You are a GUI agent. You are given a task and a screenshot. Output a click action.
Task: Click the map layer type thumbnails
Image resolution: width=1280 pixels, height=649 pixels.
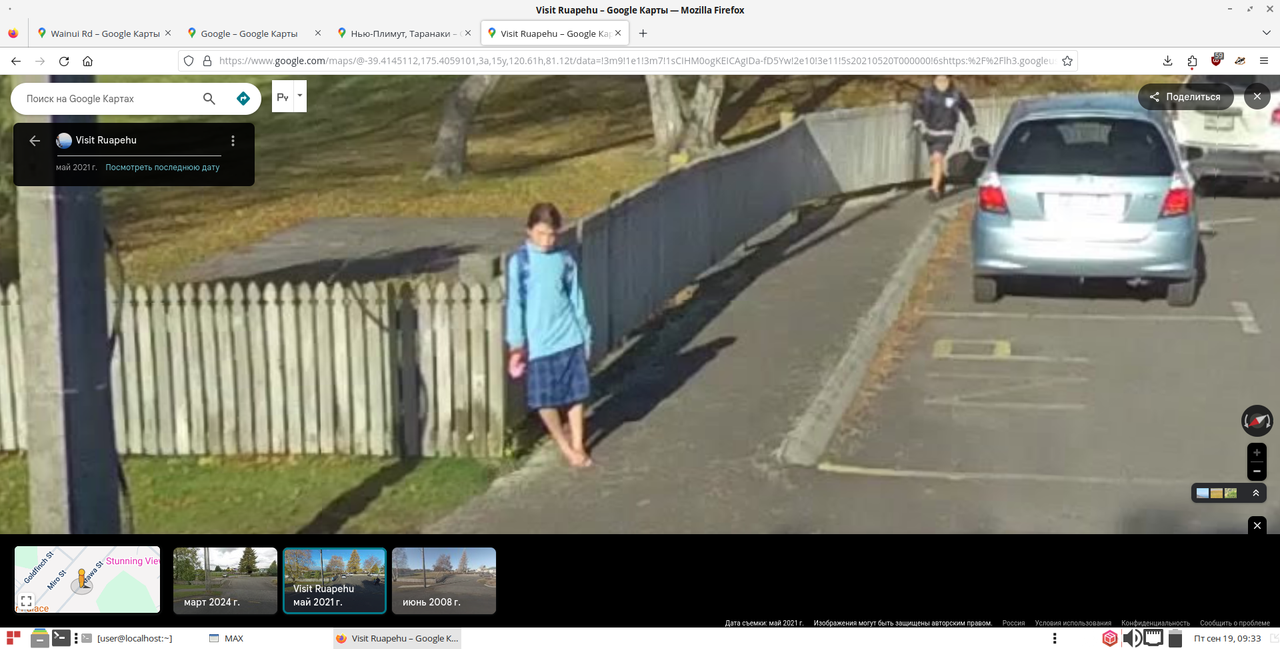click(x=1216, y=493)
